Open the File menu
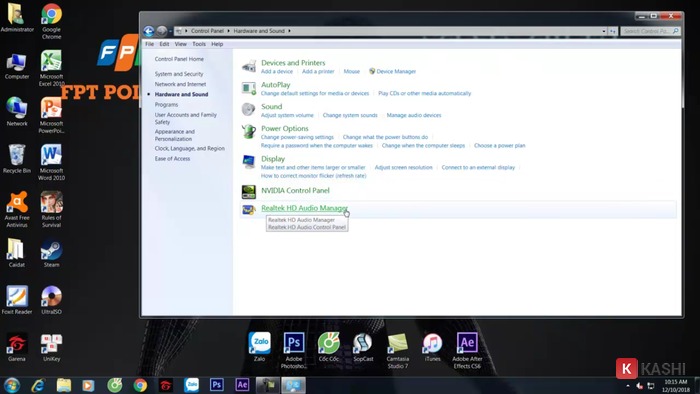 (x=150, y=44)
